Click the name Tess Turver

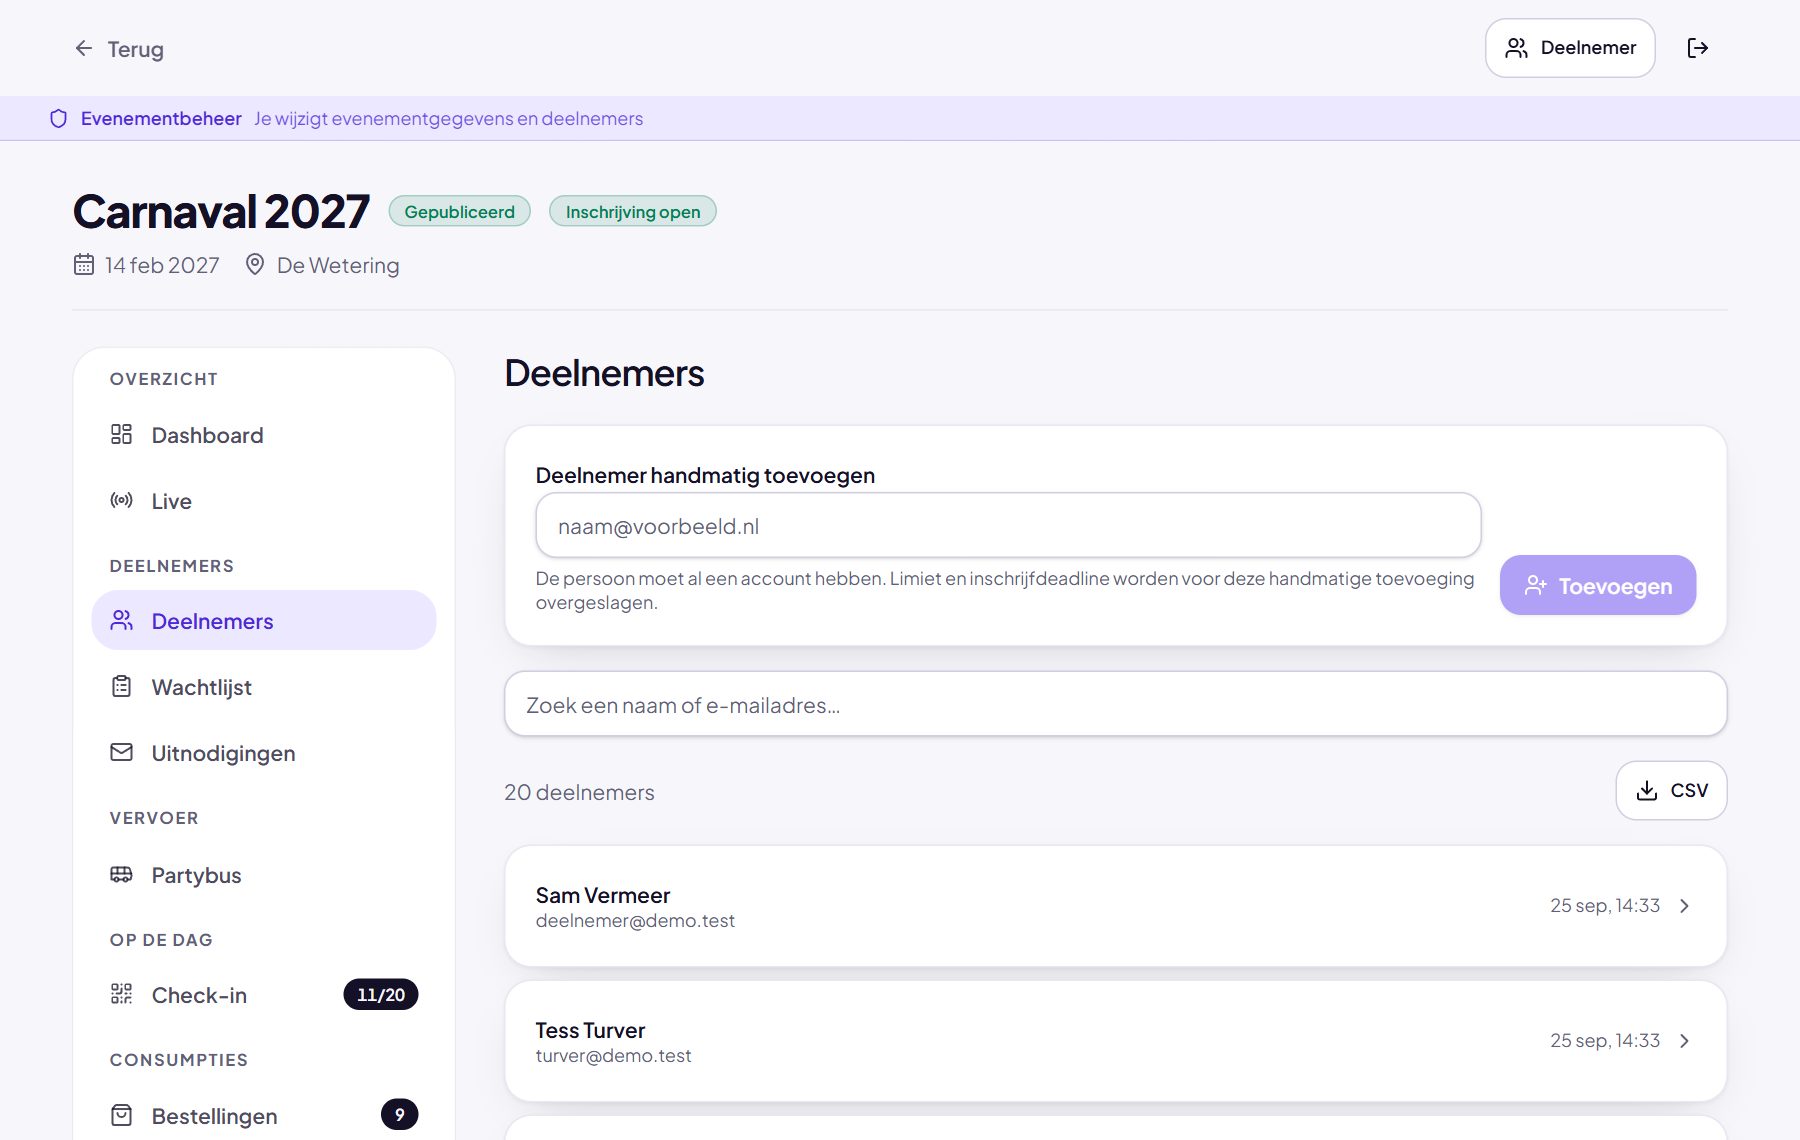(x=590, y=1030)
